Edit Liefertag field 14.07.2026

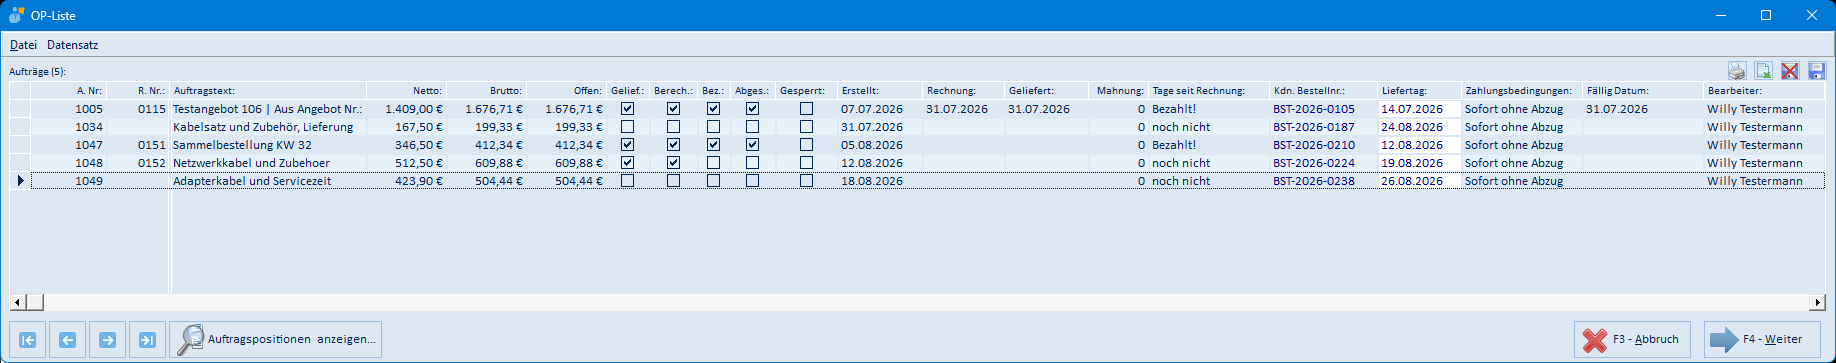coord(1419,109)
